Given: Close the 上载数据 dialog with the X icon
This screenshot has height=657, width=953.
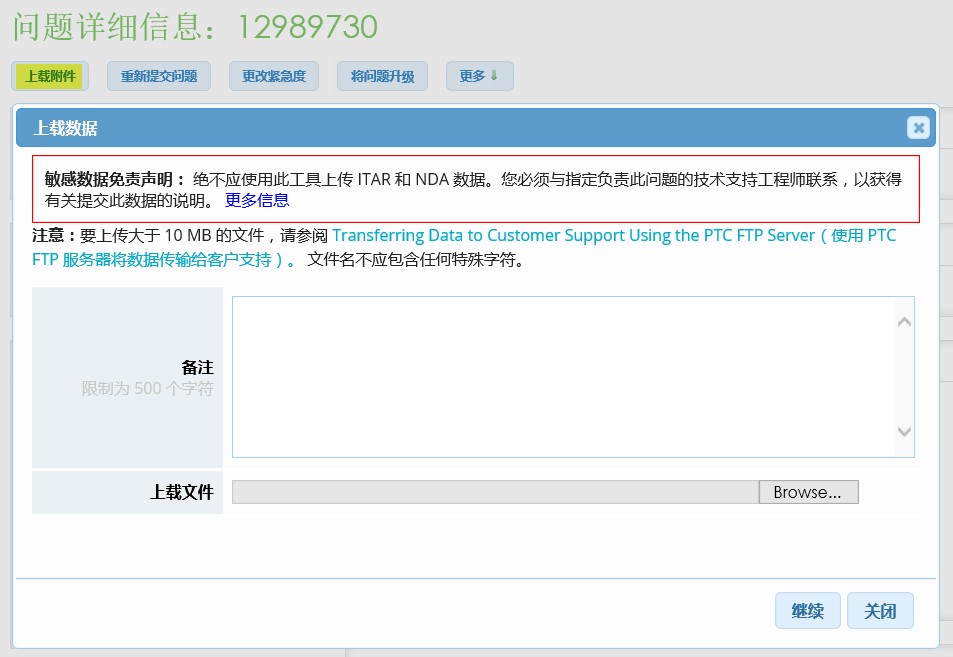Looking at the screenshot, I should [x=917, y=127].
